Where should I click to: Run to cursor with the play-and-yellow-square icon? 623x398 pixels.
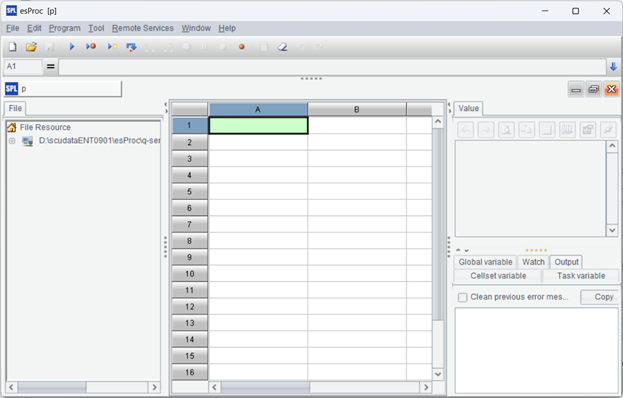(113, 47)
